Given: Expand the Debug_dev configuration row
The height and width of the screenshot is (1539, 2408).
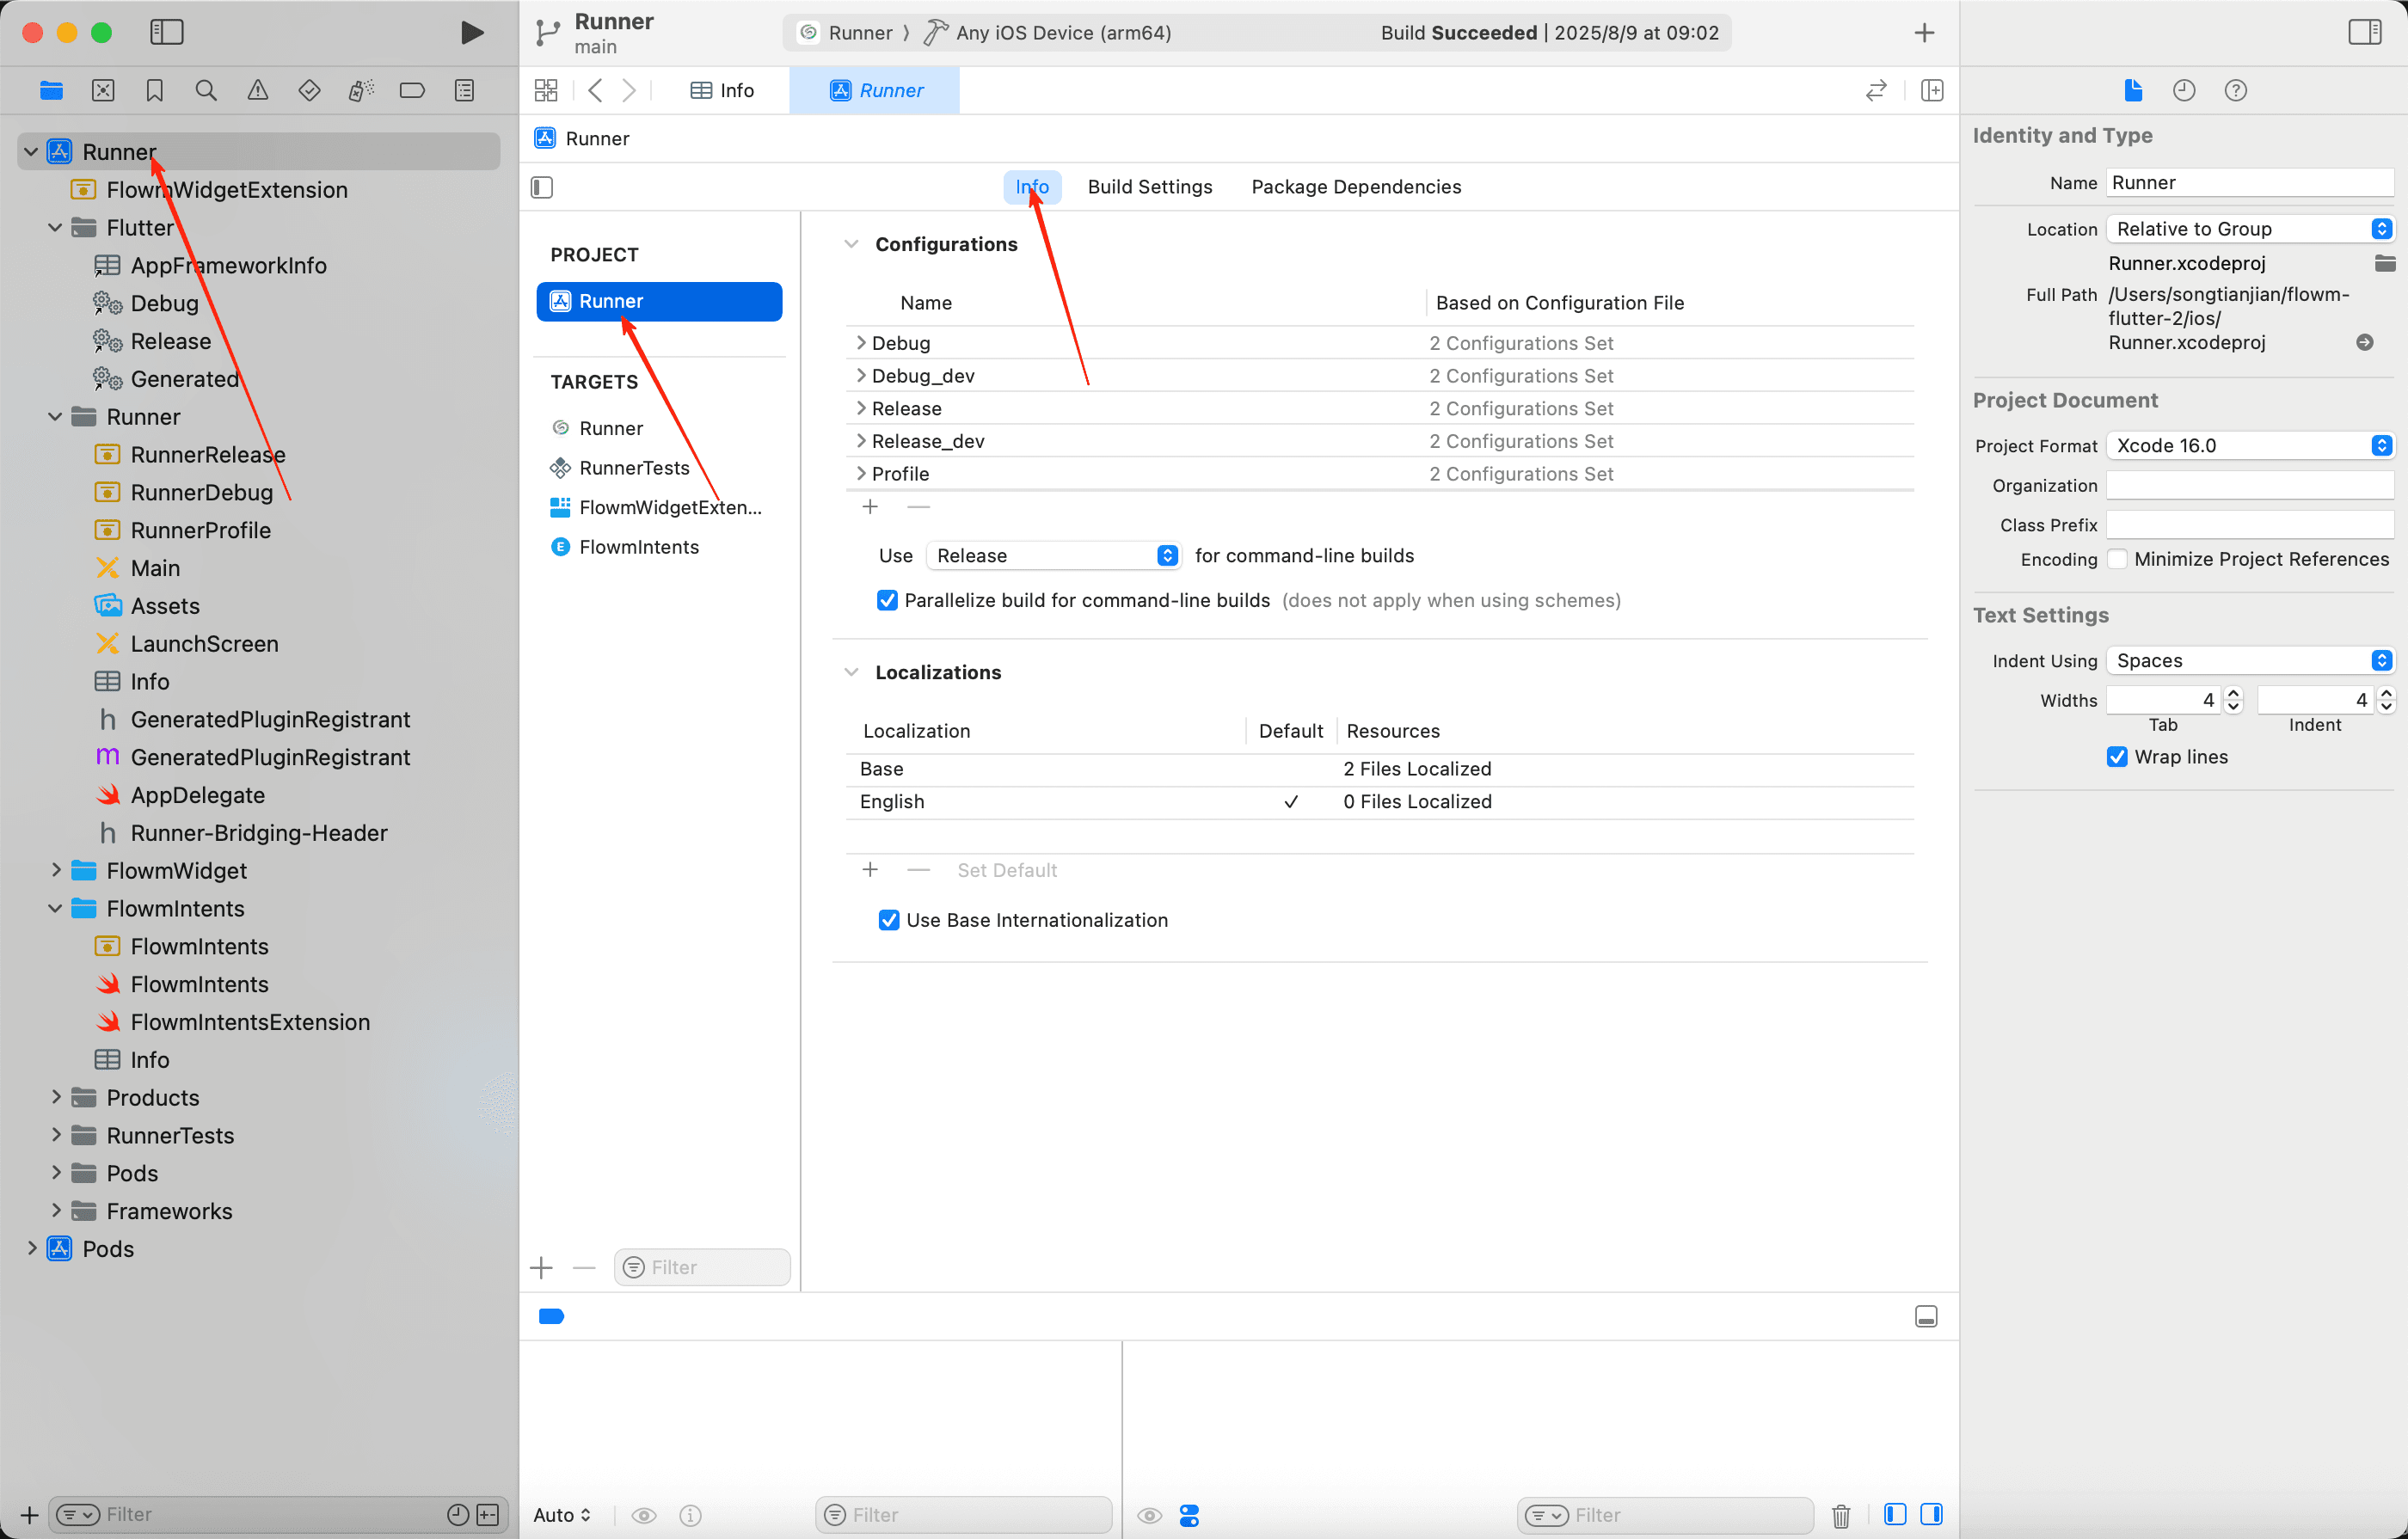Looking at the screenshot, I should click(860, 375).
